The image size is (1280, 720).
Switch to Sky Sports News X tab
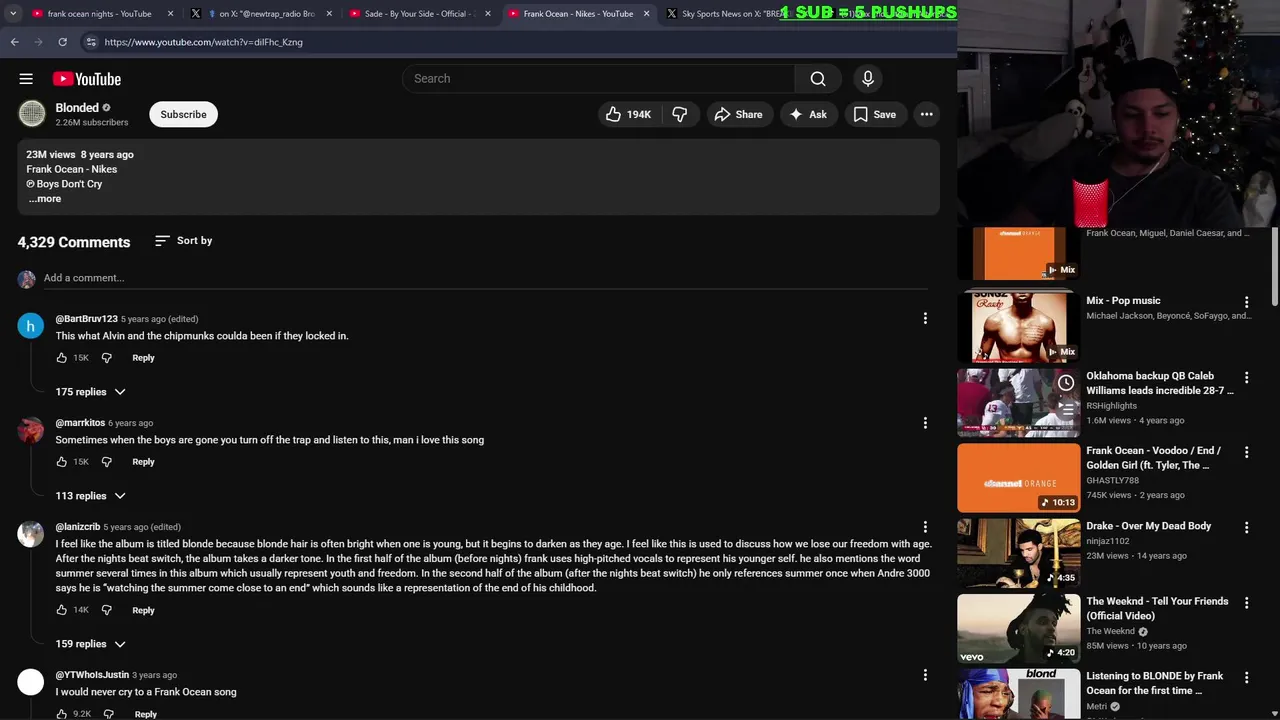(730, 14)
